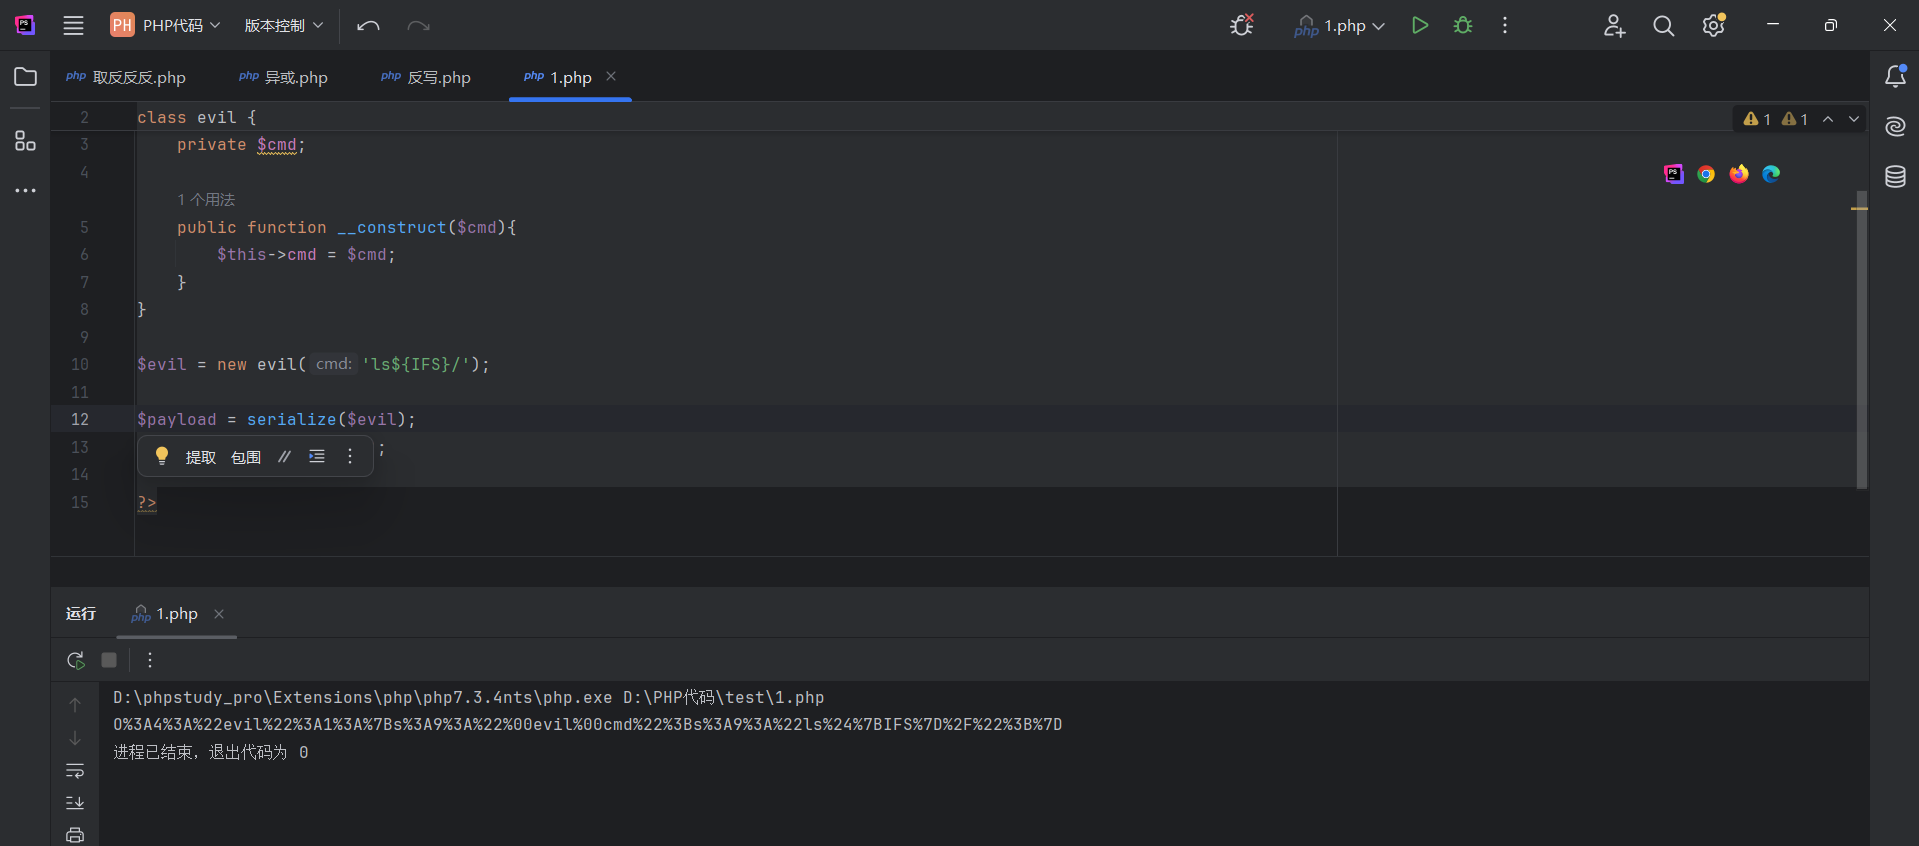
Task: Switch to the 反写.php editor tab
Action: coord(426,78)
